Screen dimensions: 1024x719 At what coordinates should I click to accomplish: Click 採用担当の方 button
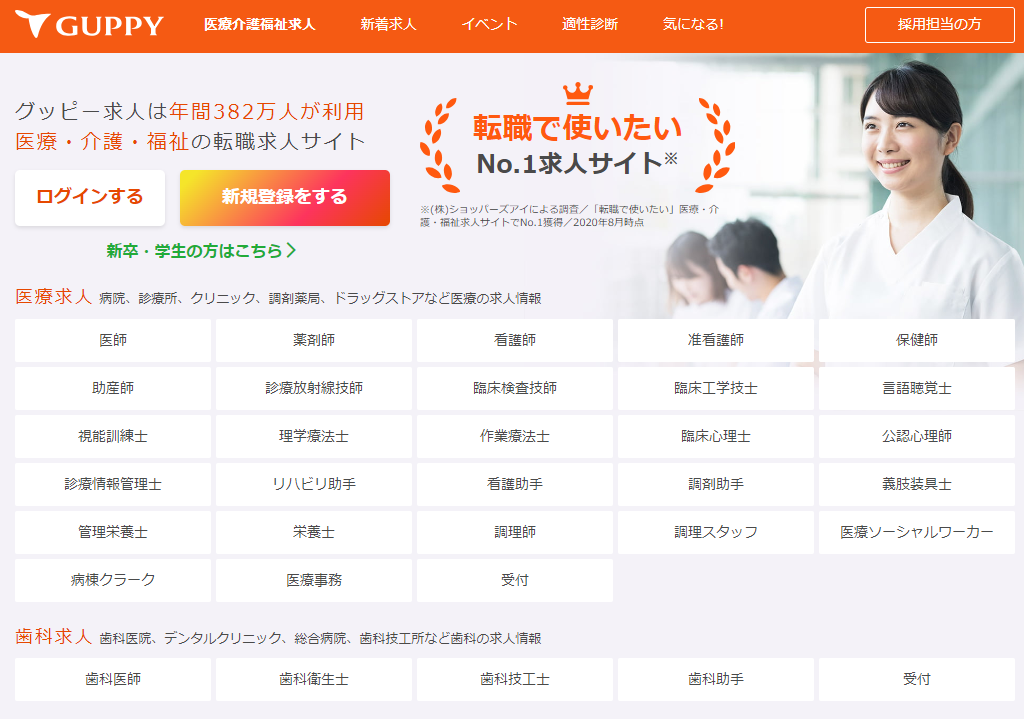pos(939,25)
